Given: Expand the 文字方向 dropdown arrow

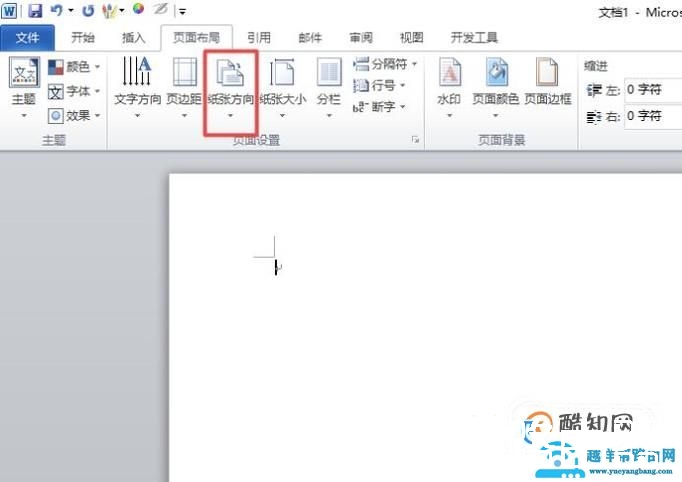Looking at the screenshot, I should 137,115.
